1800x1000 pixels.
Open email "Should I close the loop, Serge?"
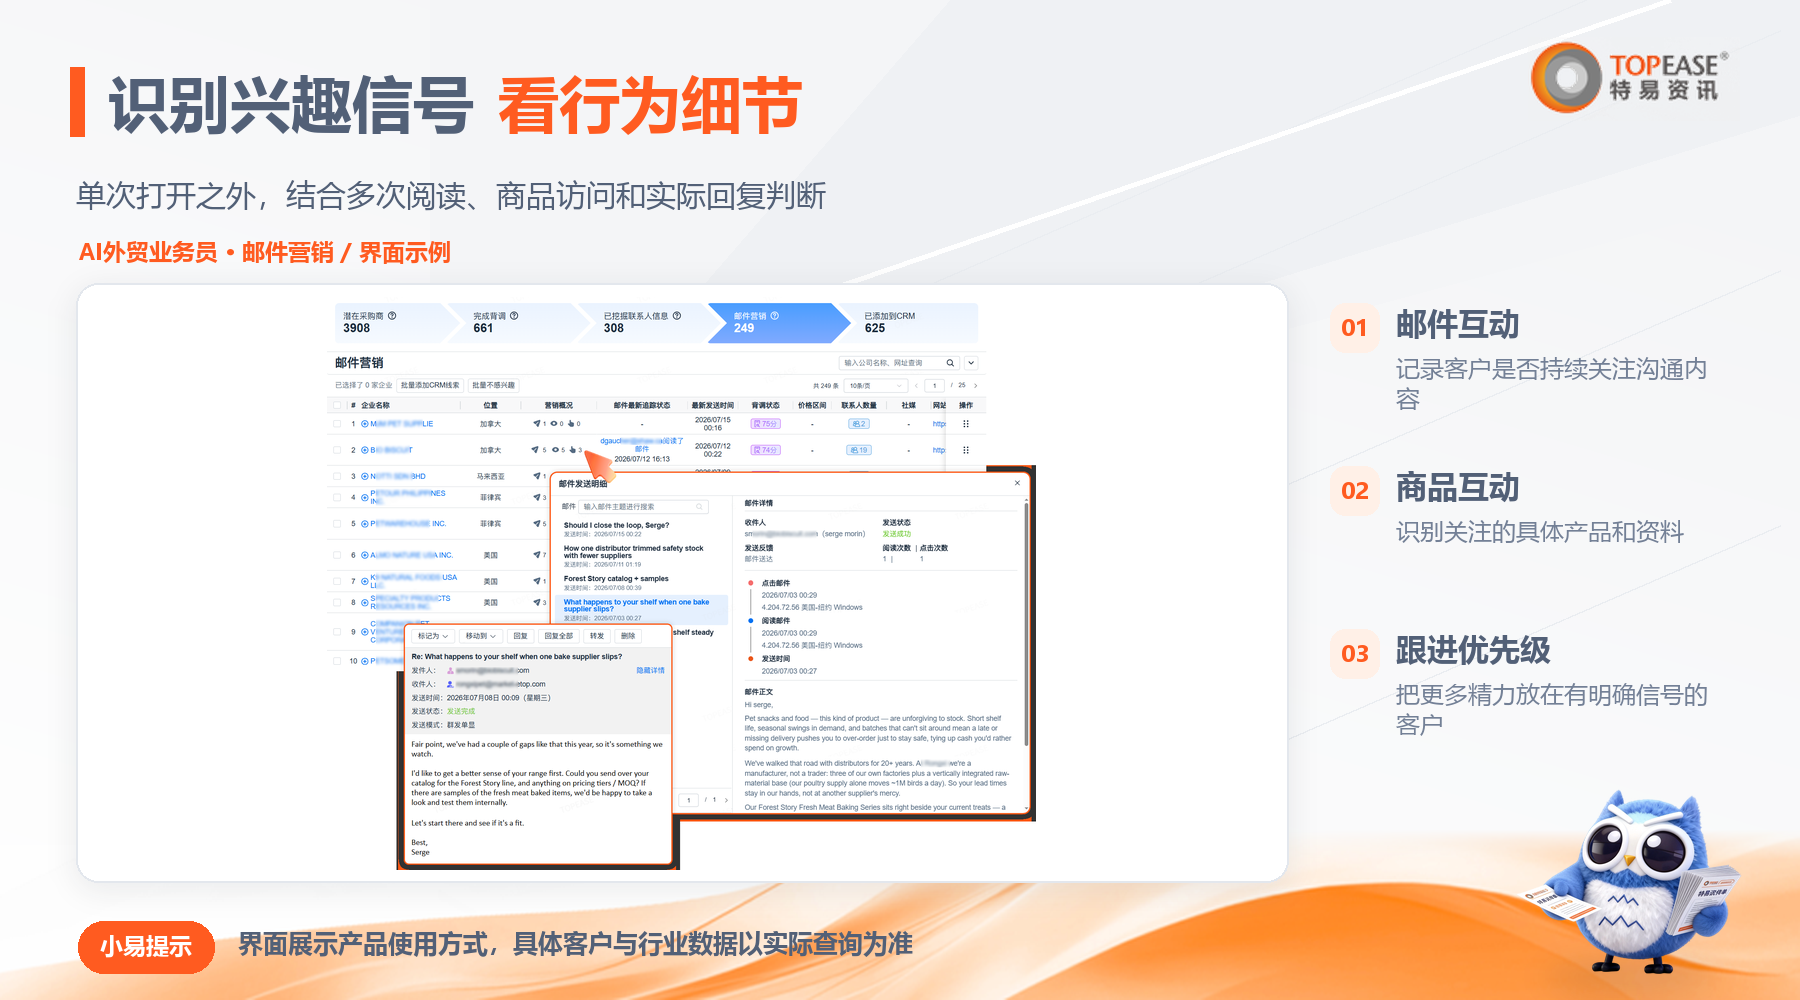coord(616,525)
